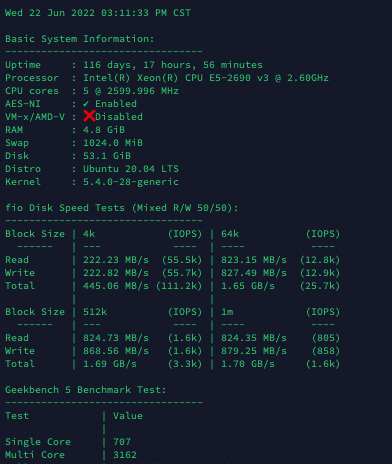392x464 pixels.
Task: Click the uptime value 116 days
Action: click(x=173, y=65)
